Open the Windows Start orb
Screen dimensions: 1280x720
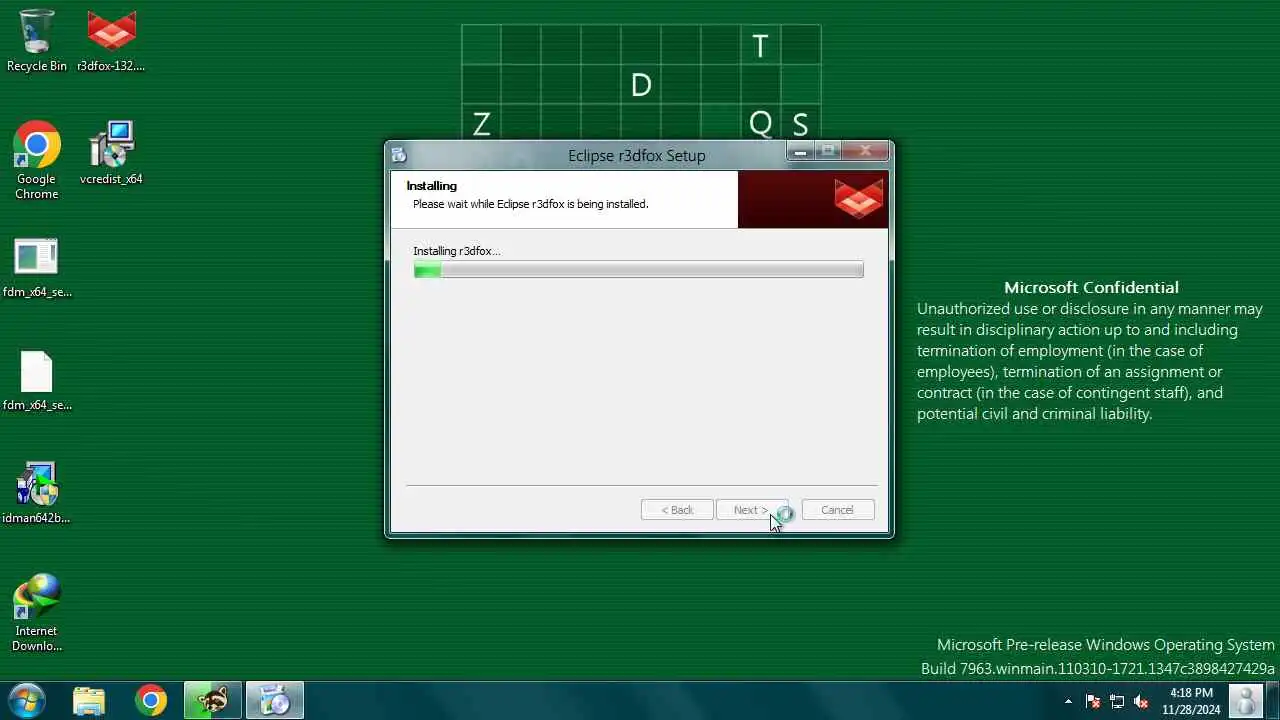(27, 700)
